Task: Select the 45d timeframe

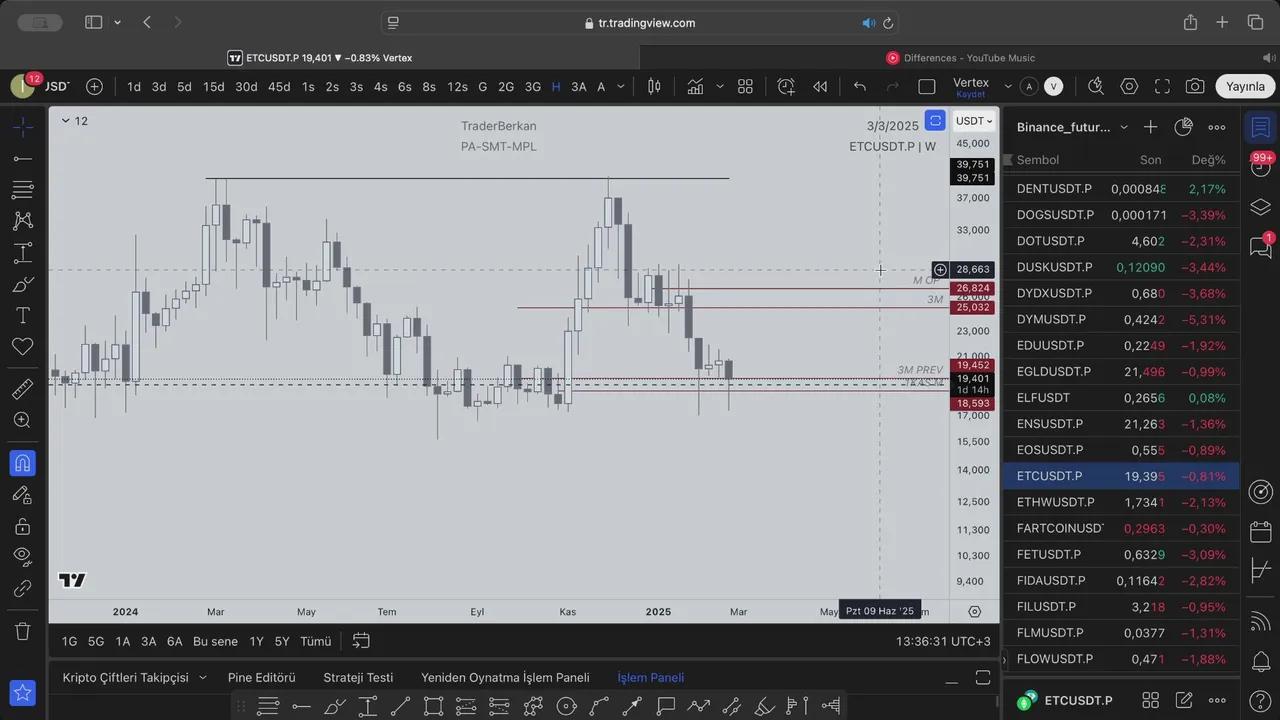Action: point(279,87)
